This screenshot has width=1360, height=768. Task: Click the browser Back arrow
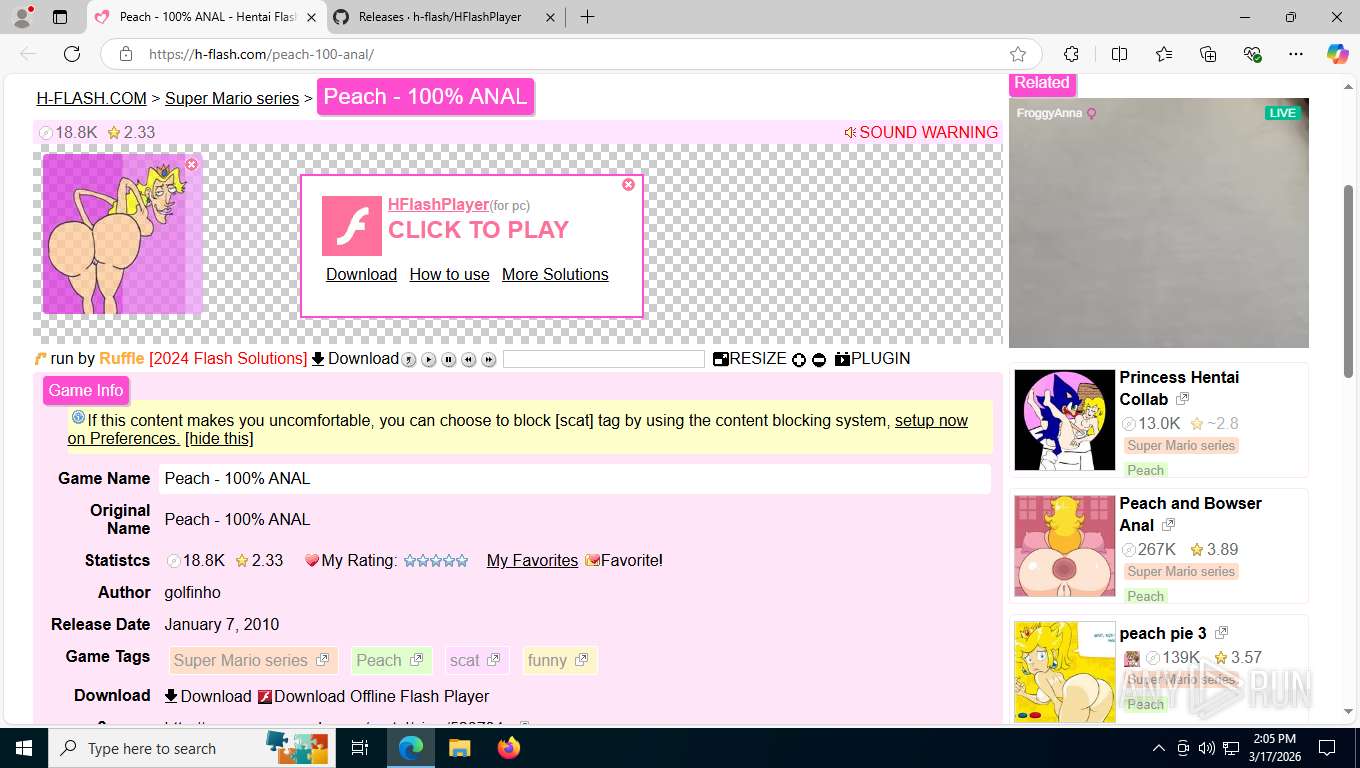[28, 54]
